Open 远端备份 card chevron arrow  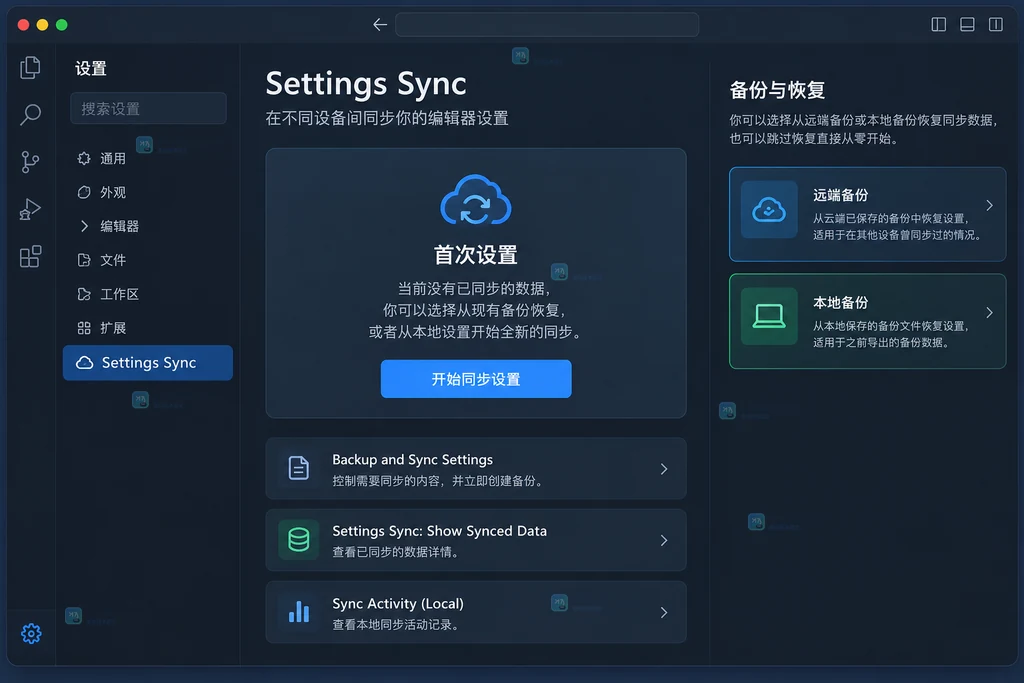[x=989, y=205]
